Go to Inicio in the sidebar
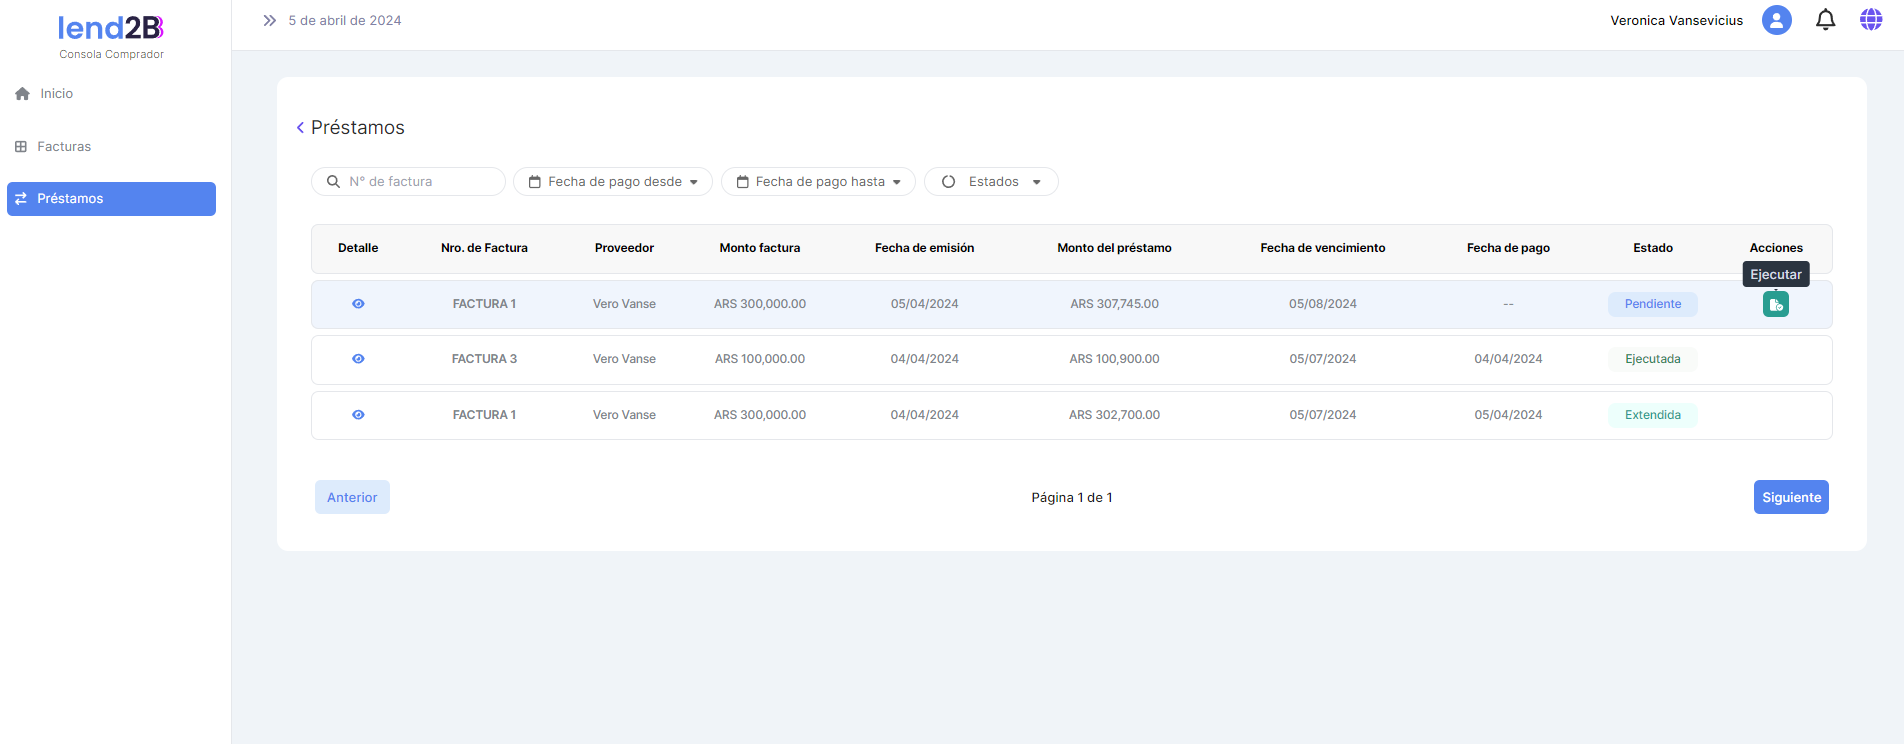Viewport: 1904px width, 744px height. tap(56, 94)
